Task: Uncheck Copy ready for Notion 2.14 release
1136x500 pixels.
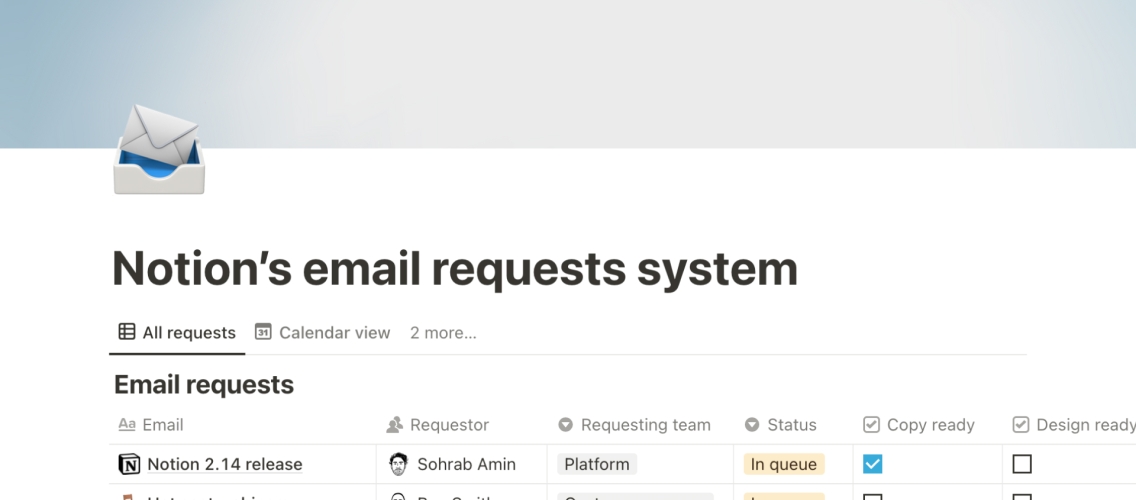Action: click(x=872, y=464)
